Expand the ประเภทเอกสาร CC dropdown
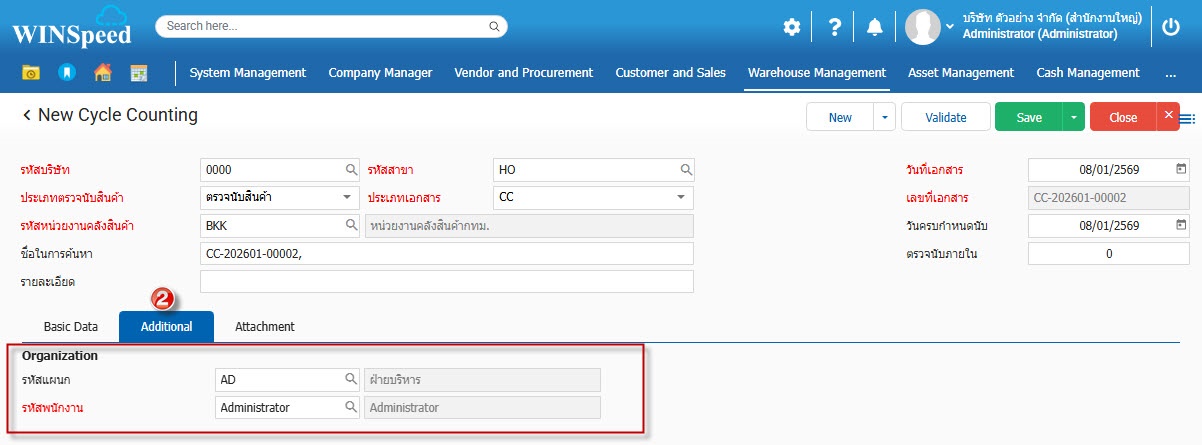This screenshot has width=1202, height=445. point(681,197)
